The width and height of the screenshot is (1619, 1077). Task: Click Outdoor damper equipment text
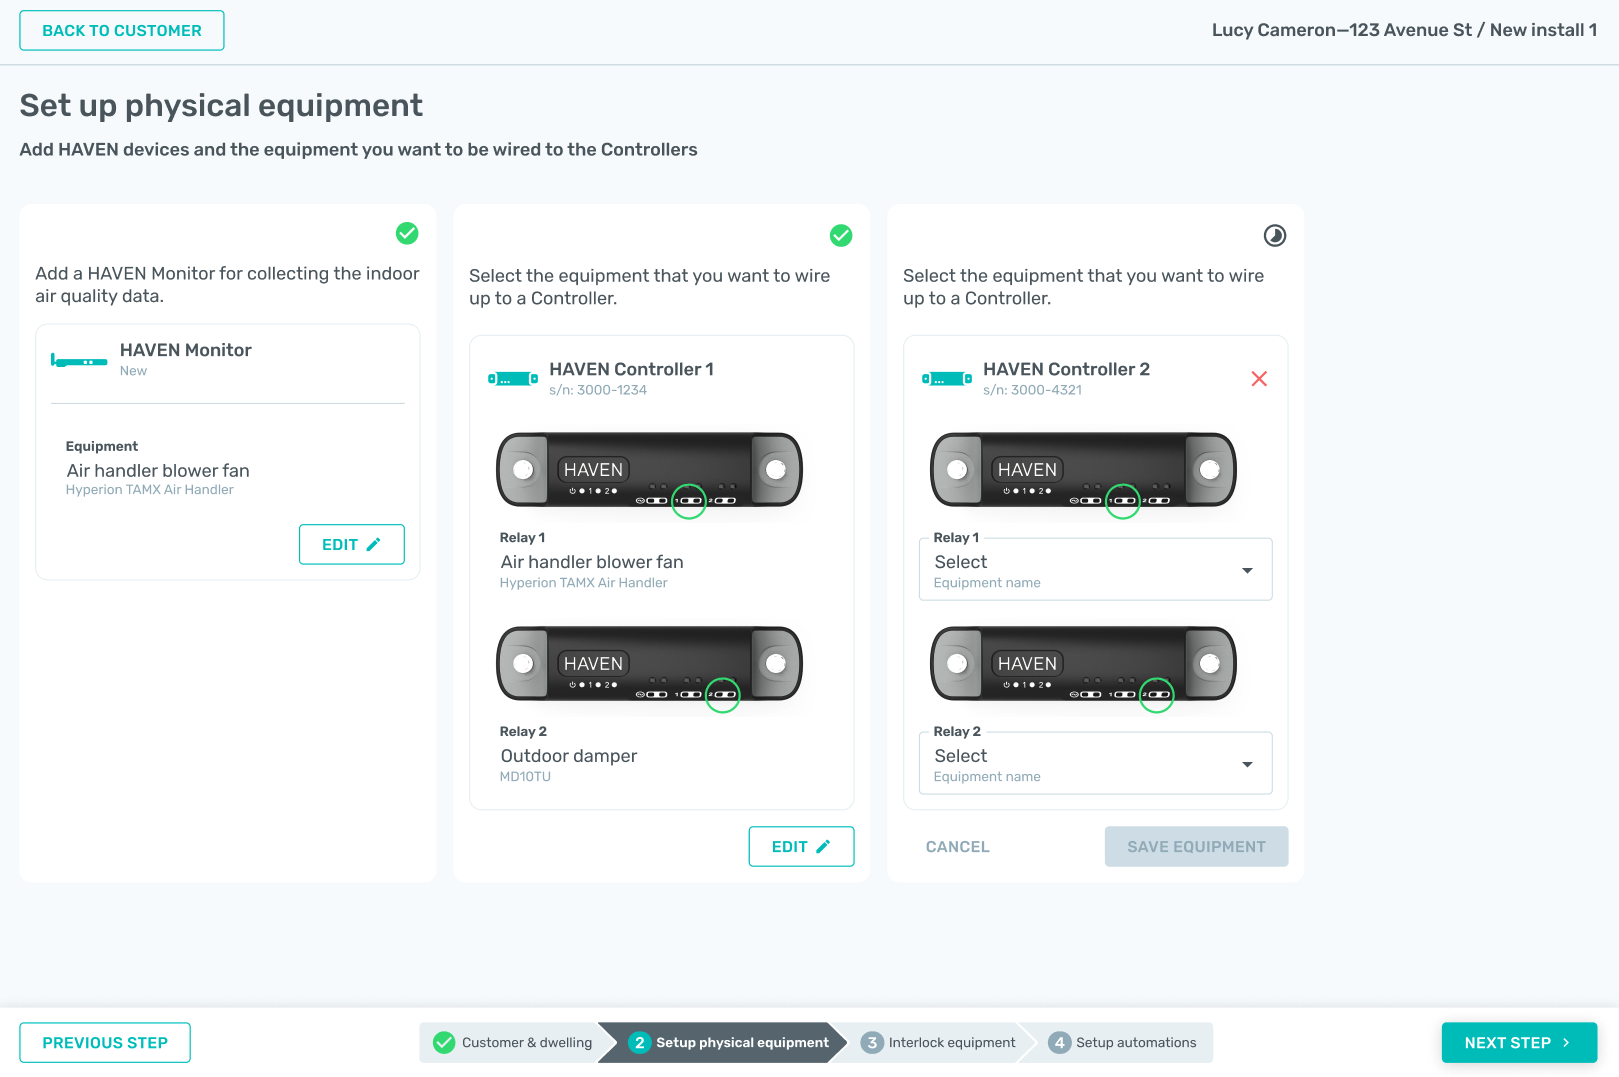tap(569, 756)
